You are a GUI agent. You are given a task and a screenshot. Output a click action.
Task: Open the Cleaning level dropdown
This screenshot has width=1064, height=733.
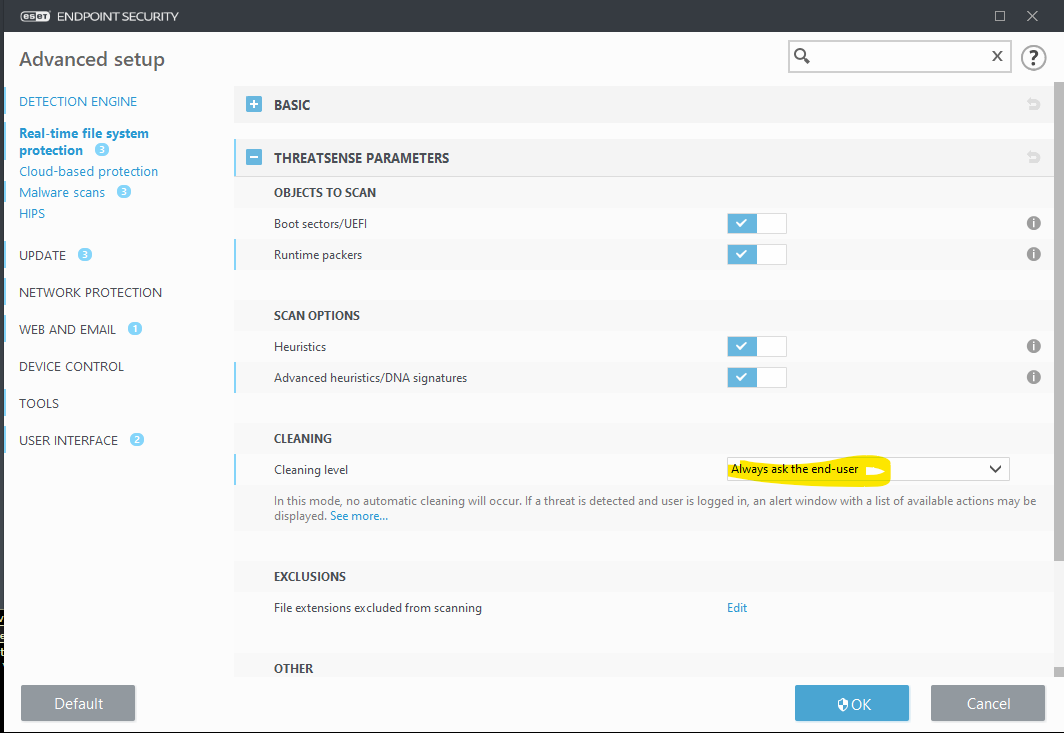868,469
